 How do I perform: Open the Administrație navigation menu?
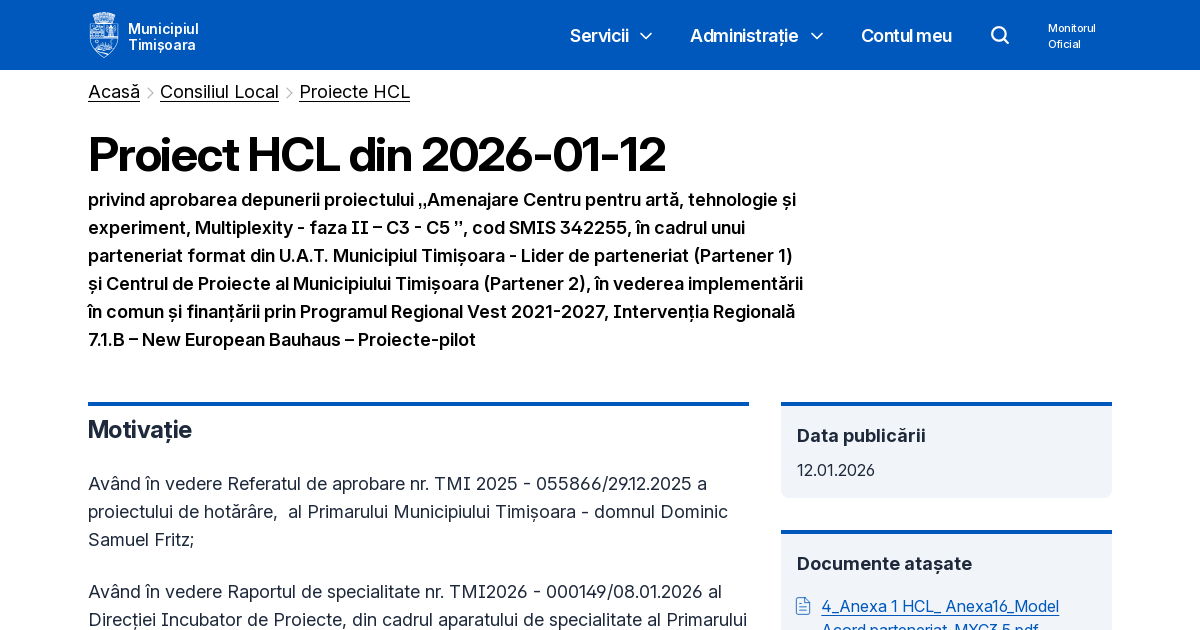coord(744,35)
